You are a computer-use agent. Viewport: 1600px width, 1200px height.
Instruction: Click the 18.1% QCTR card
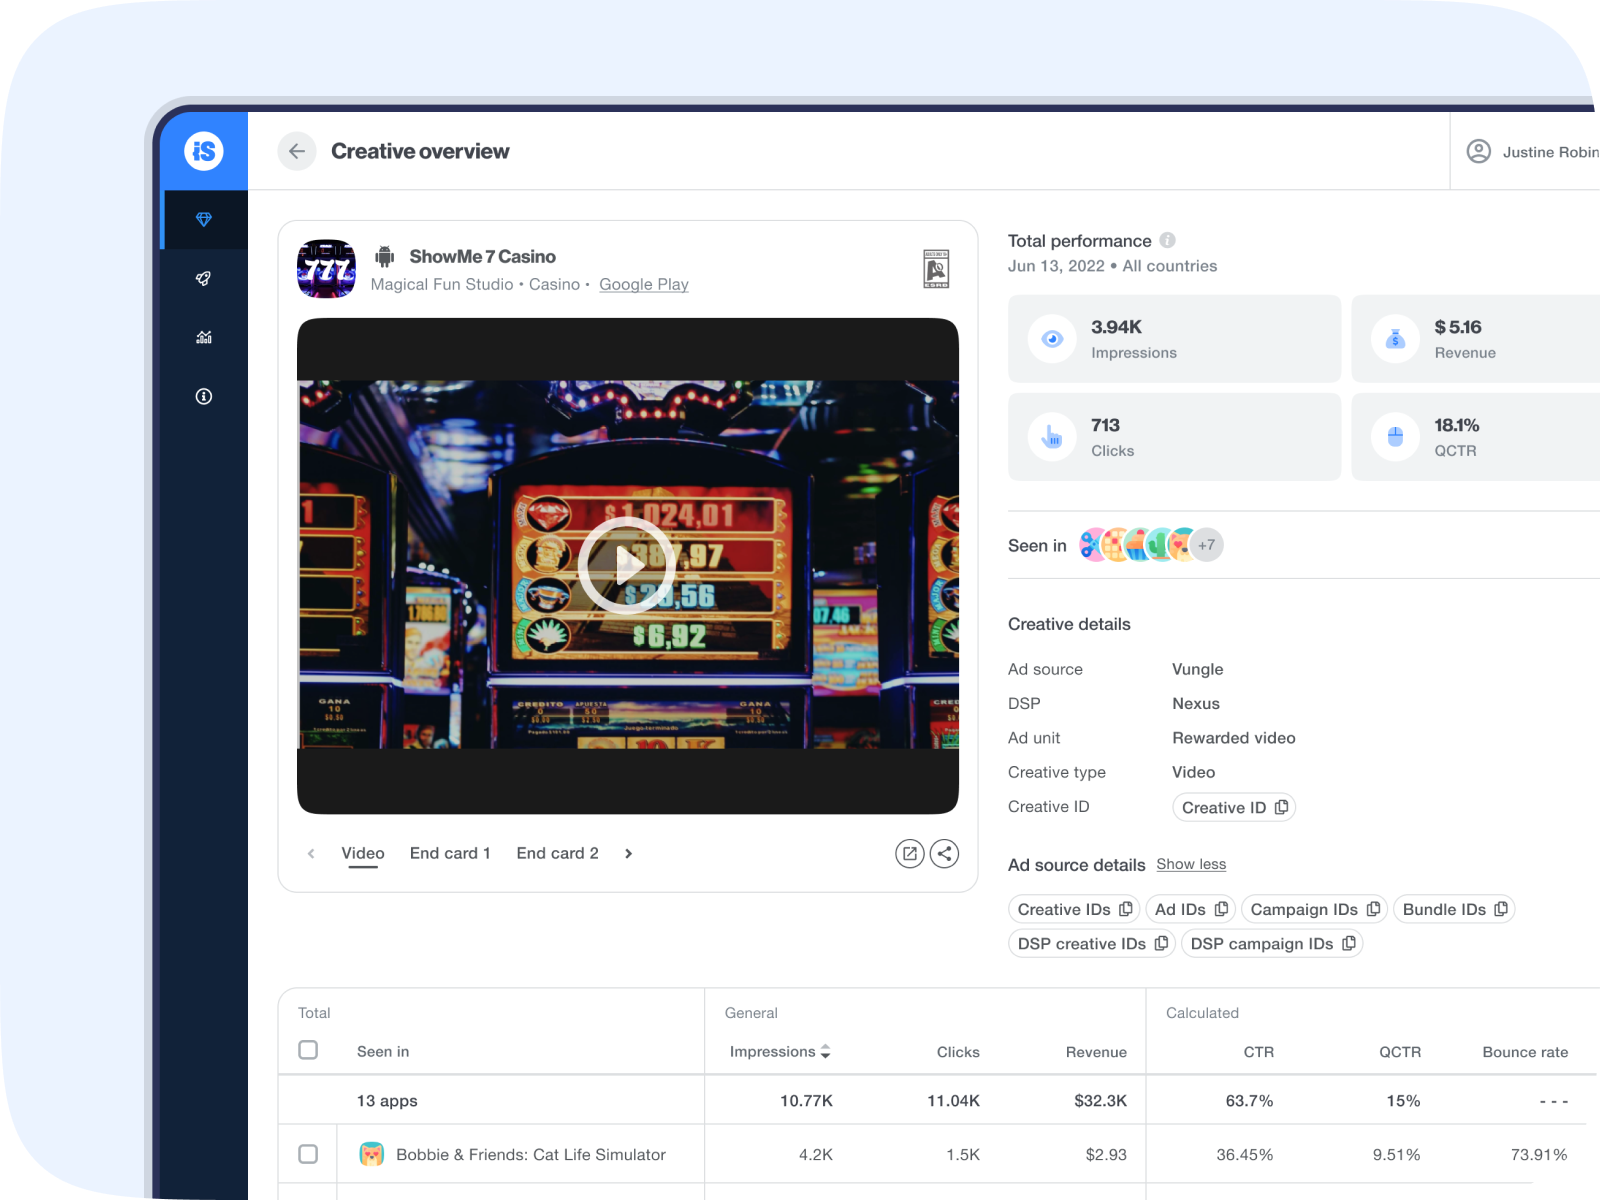1476,437
